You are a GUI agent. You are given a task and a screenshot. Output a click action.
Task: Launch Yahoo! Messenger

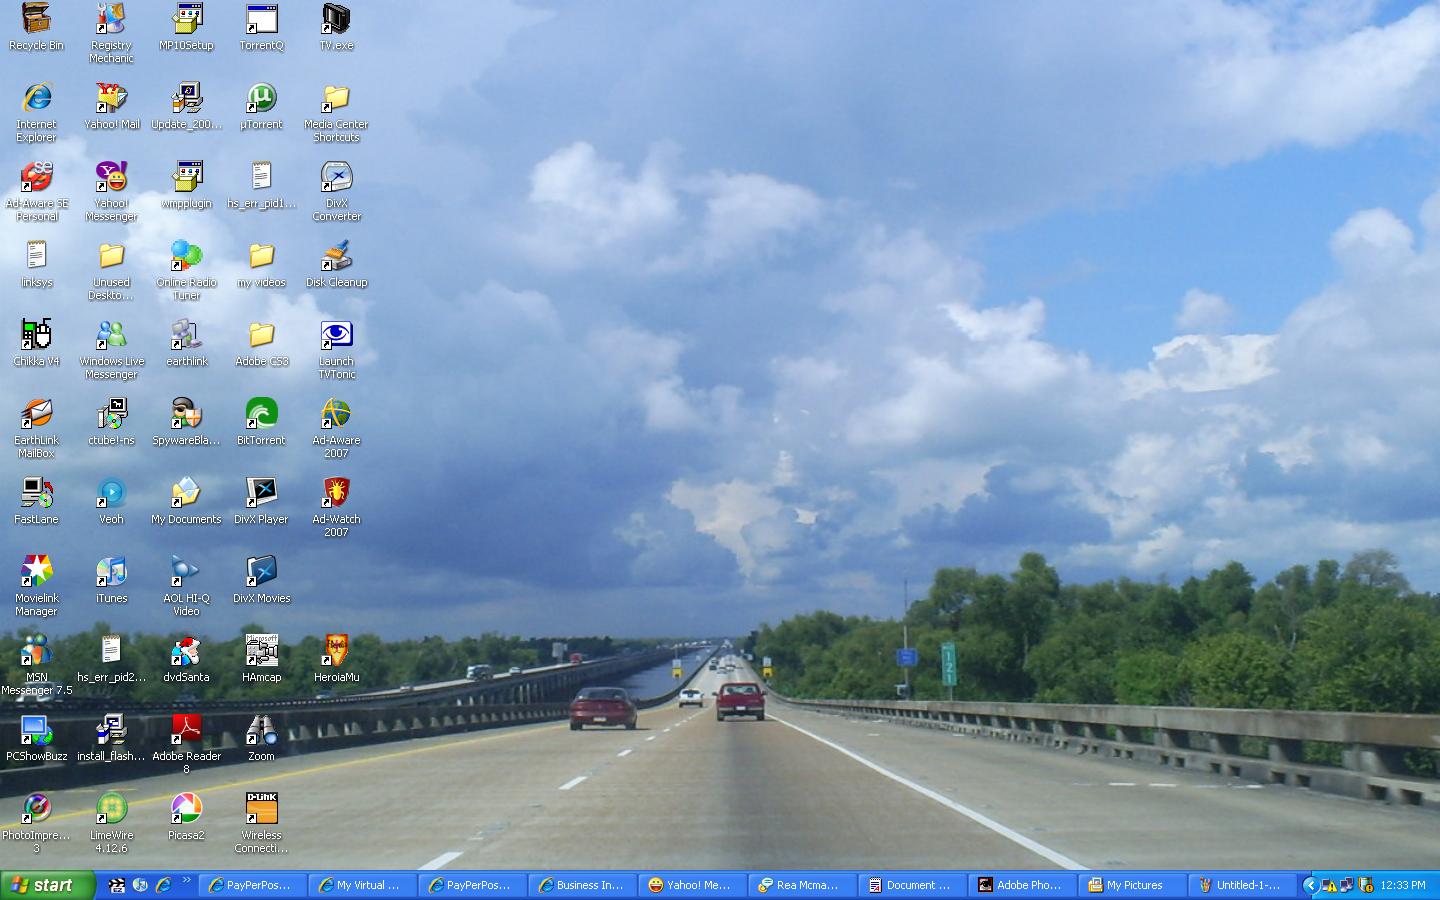tap(110, 178)
